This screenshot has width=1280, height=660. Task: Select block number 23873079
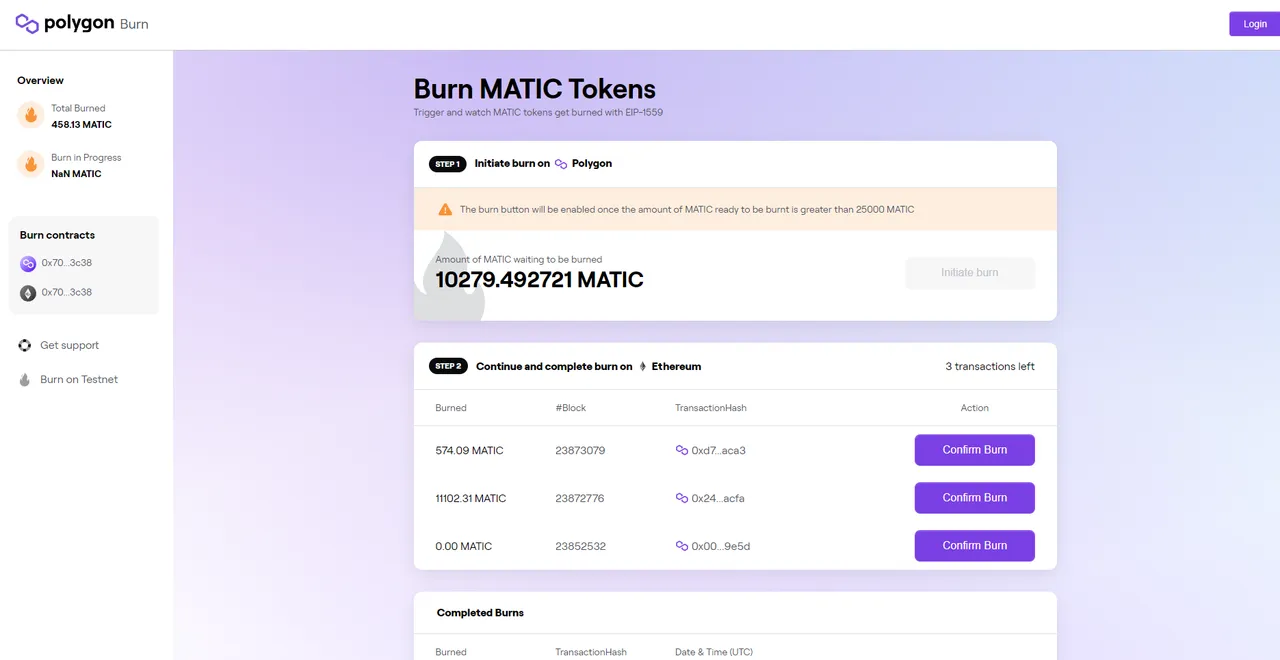pyautogui.click(x=580, y=451)
